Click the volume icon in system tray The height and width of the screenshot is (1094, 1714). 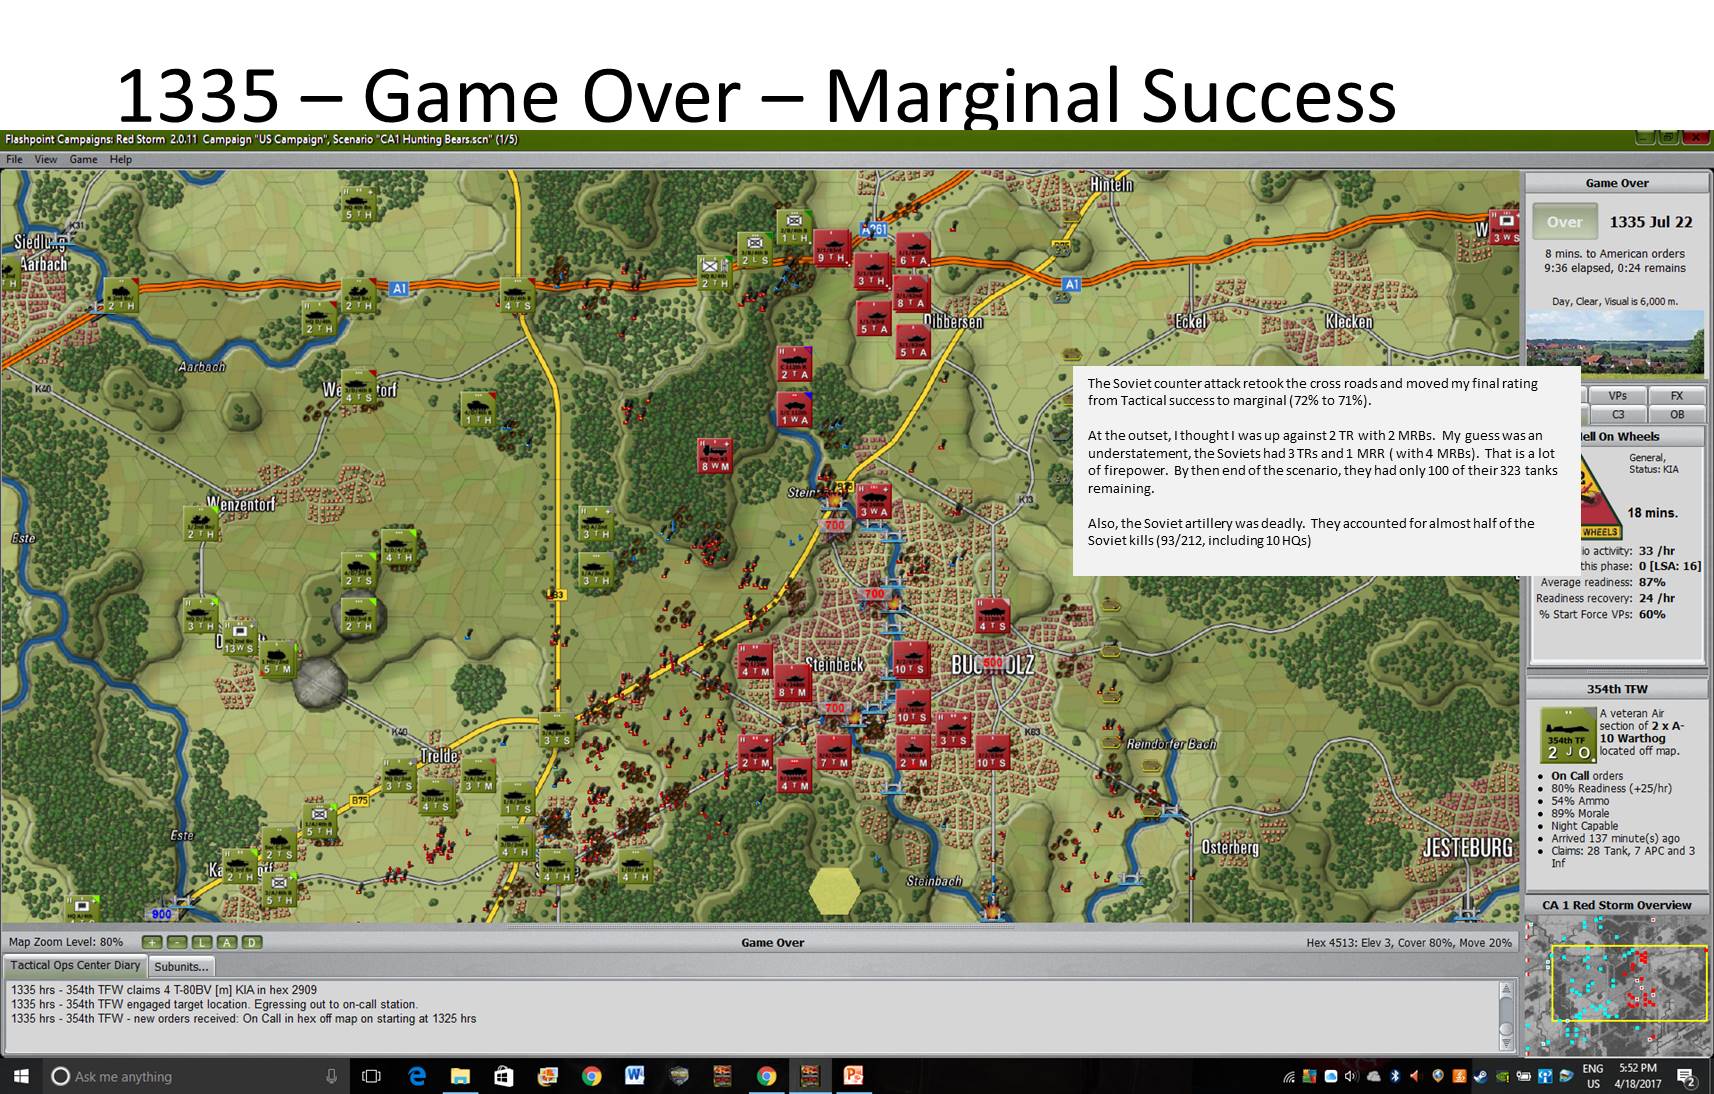click(1350, 1076)
